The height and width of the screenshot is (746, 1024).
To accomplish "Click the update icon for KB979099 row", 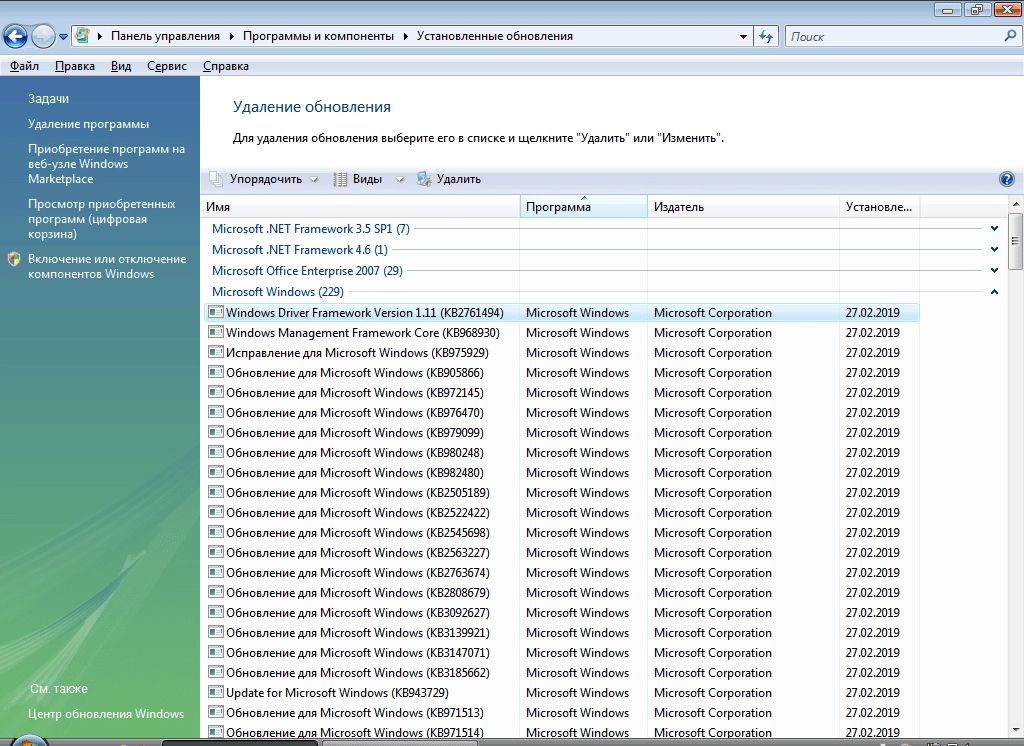I will [x=216, y=432].
